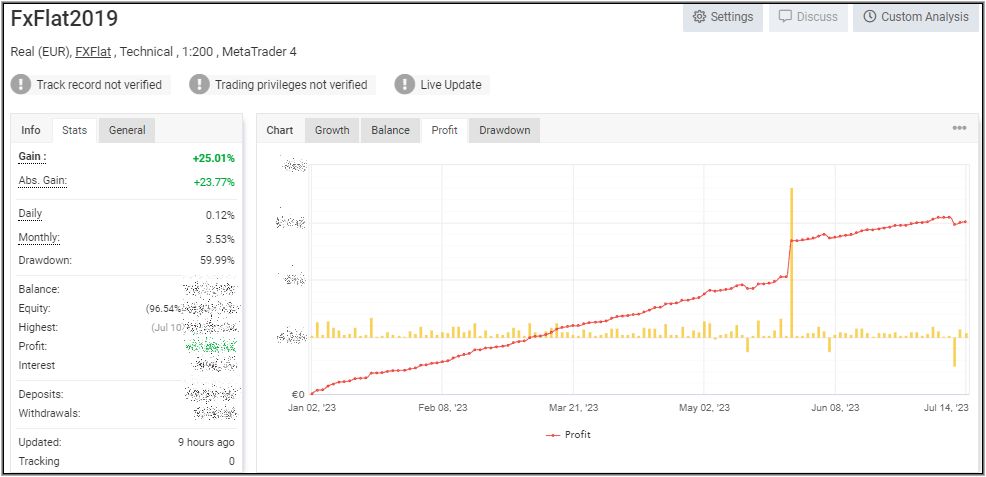
Task: Click the Settings gear button
Action: (722, 17)
